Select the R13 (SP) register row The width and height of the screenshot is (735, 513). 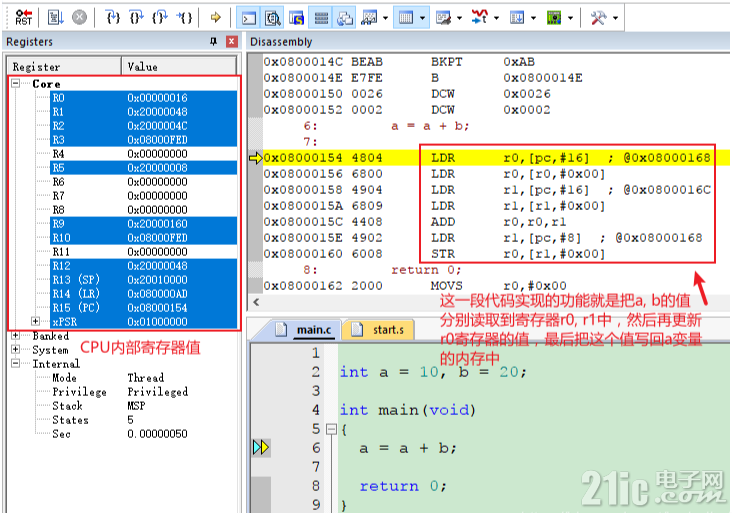(x=143, y=279)
